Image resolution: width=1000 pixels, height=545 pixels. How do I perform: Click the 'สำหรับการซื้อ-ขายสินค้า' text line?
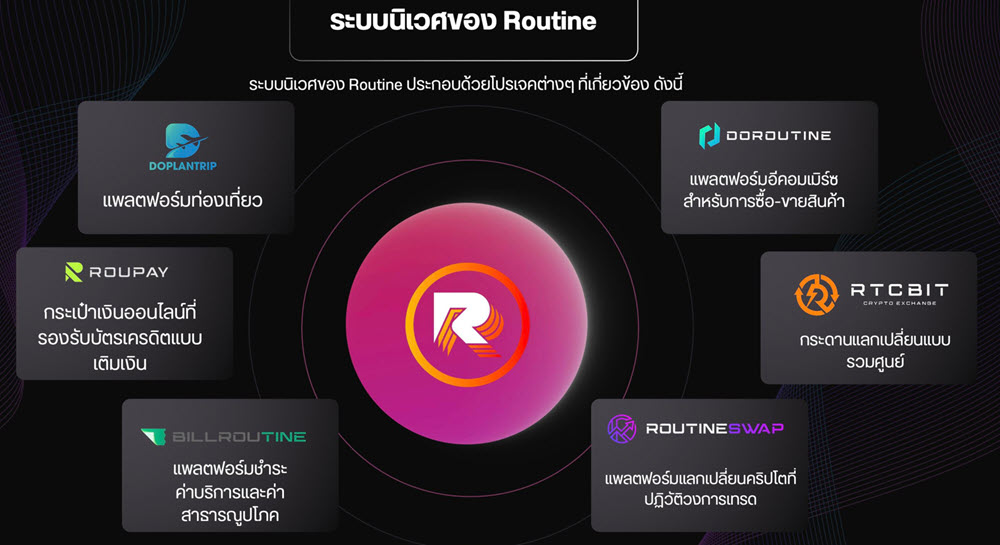pos(763,201)
